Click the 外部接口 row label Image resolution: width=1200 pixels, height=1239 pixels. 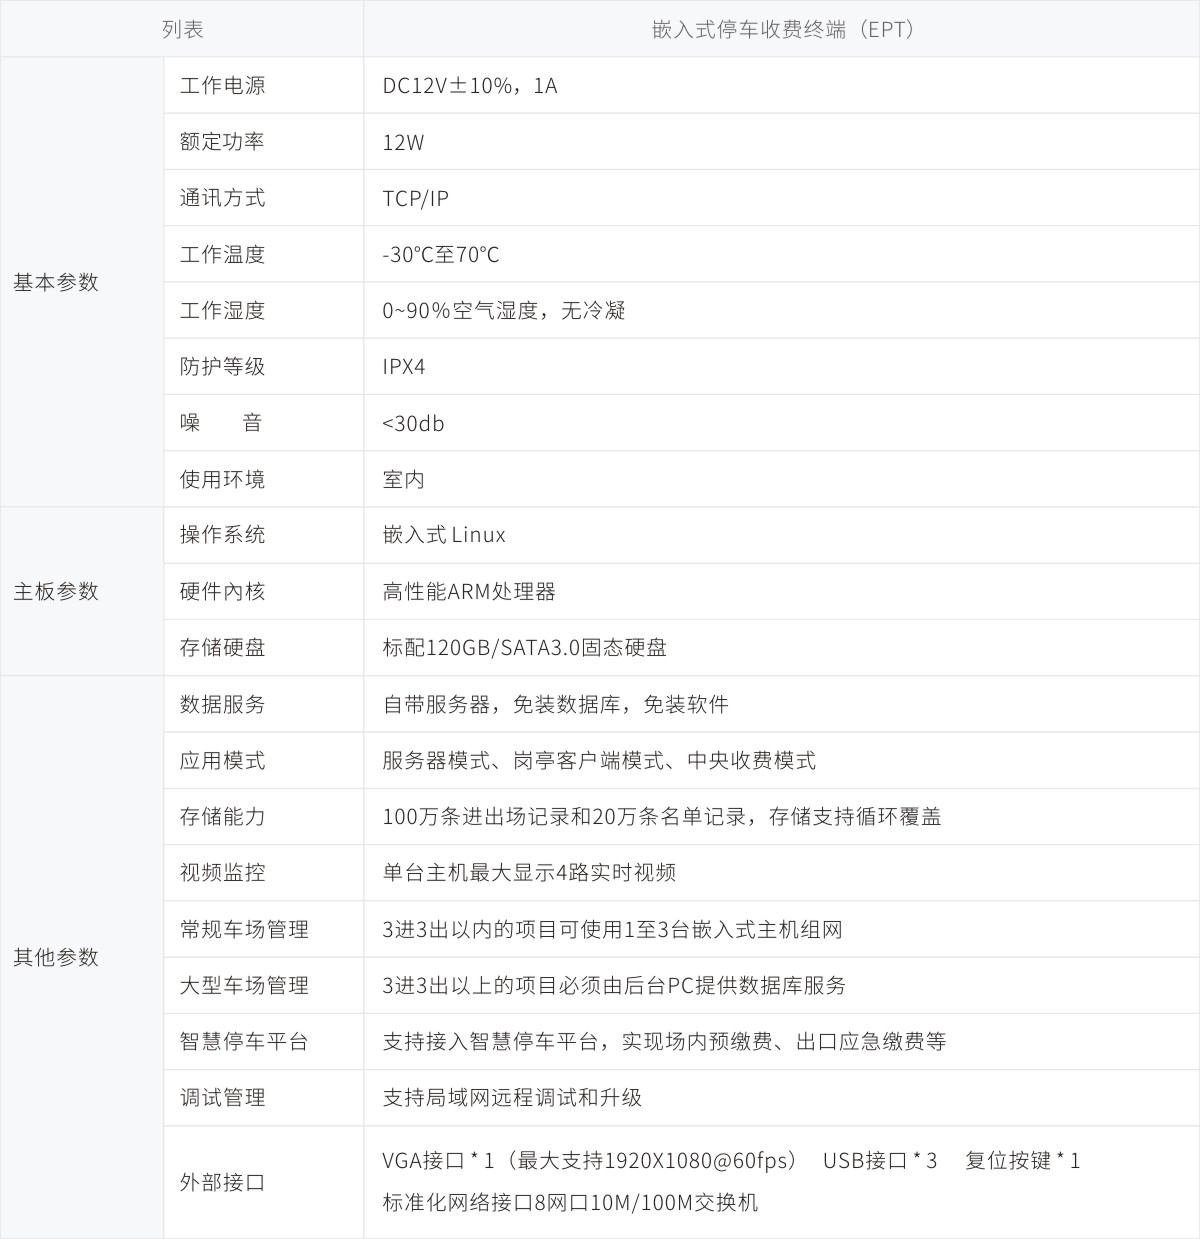click(x=222, y=1182)
